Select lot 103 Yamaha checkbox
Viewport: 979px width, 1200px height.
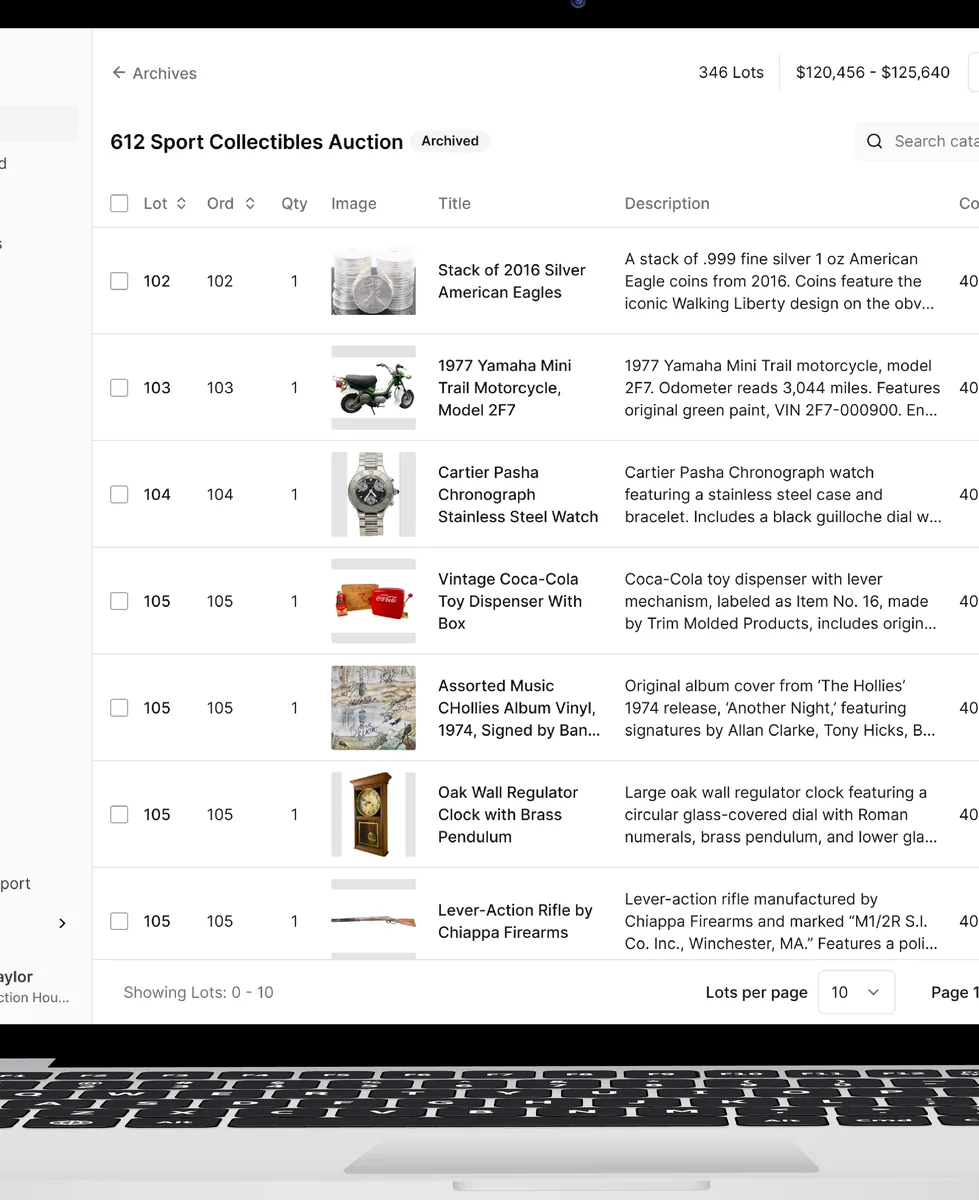tap(119, 388)
